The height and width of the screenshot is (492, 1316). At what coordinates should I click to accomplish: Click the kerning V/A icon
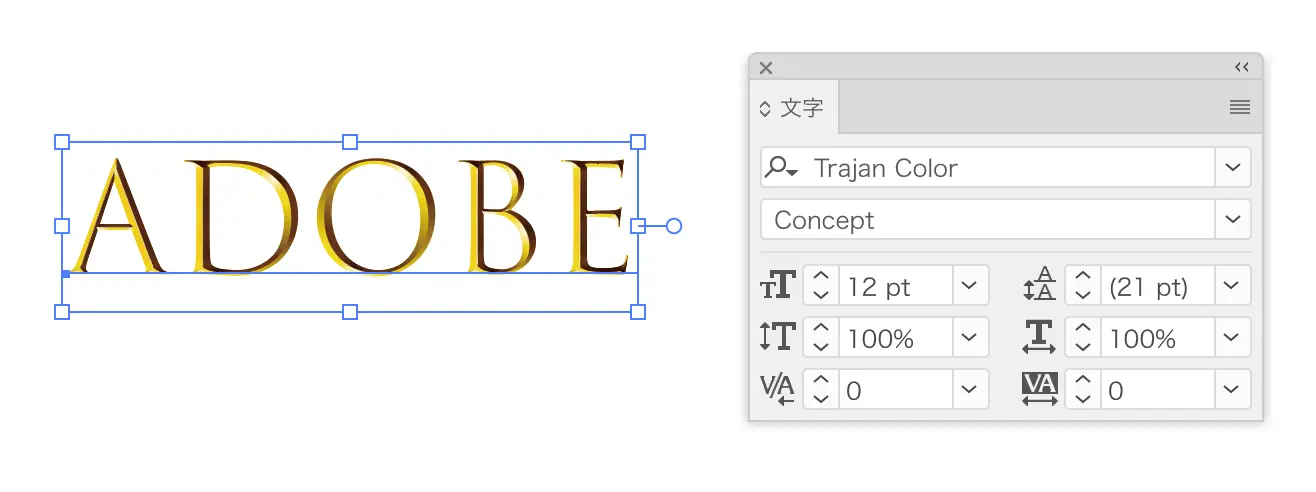[777, 389]
